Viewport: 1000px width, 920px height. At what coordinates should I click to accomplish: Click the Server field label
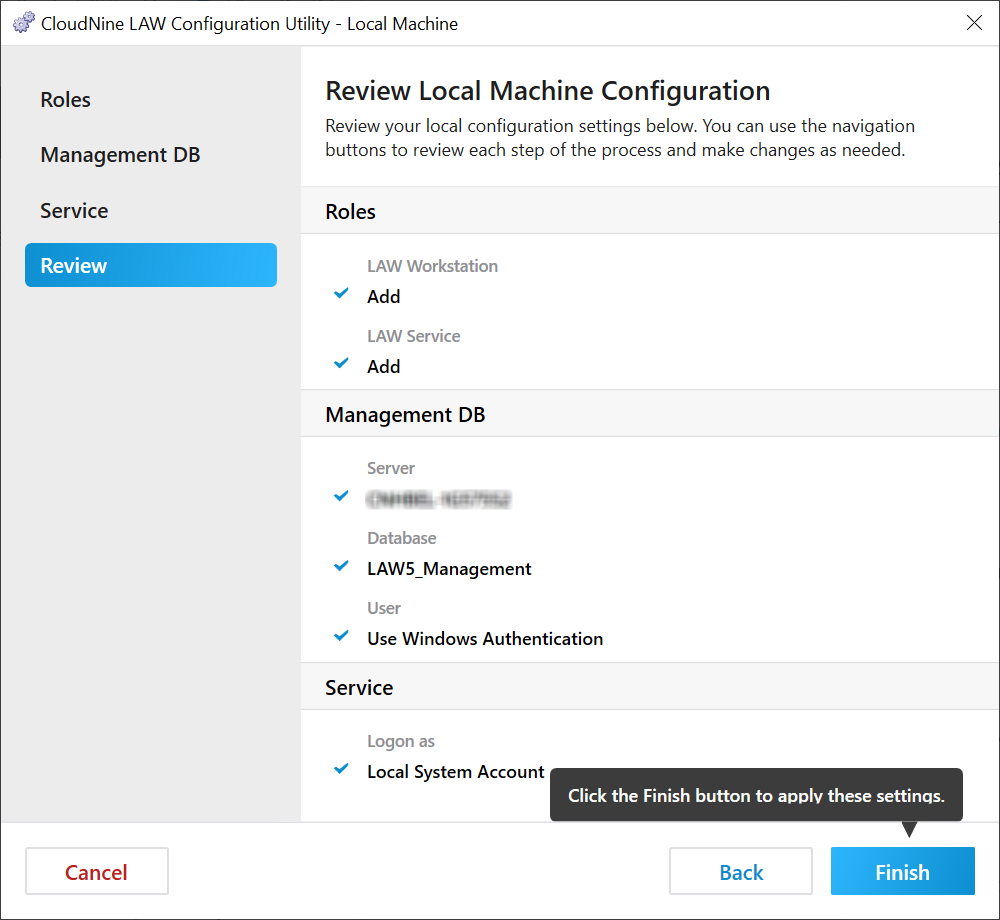click(x=390, y=469)
